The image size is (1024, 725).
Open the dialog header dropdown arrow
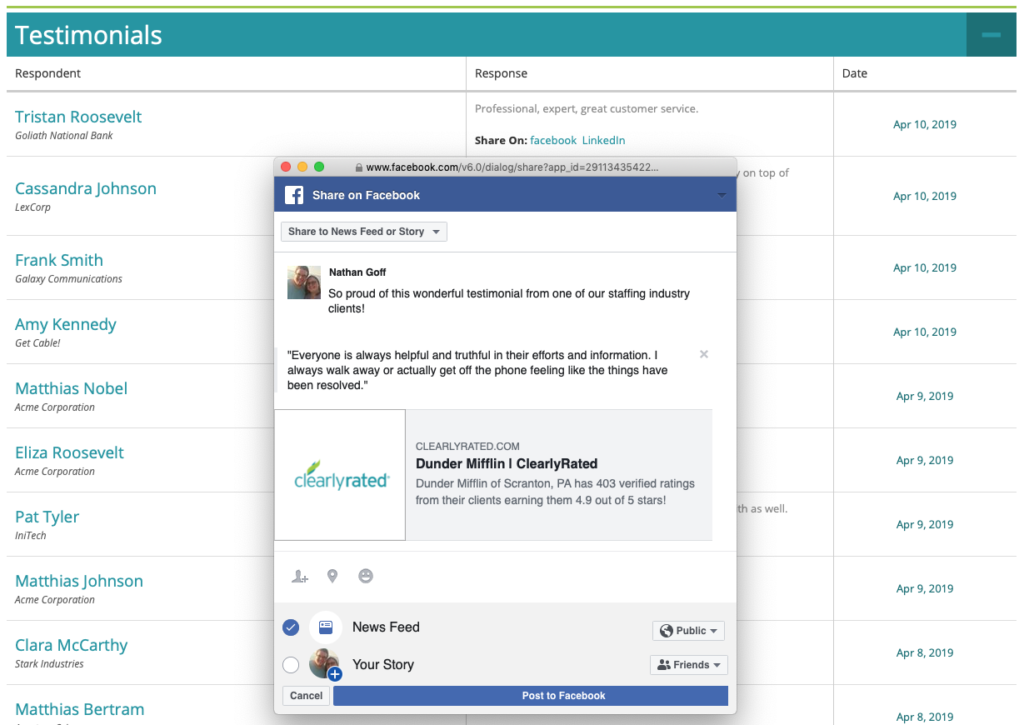click(722, 195)
